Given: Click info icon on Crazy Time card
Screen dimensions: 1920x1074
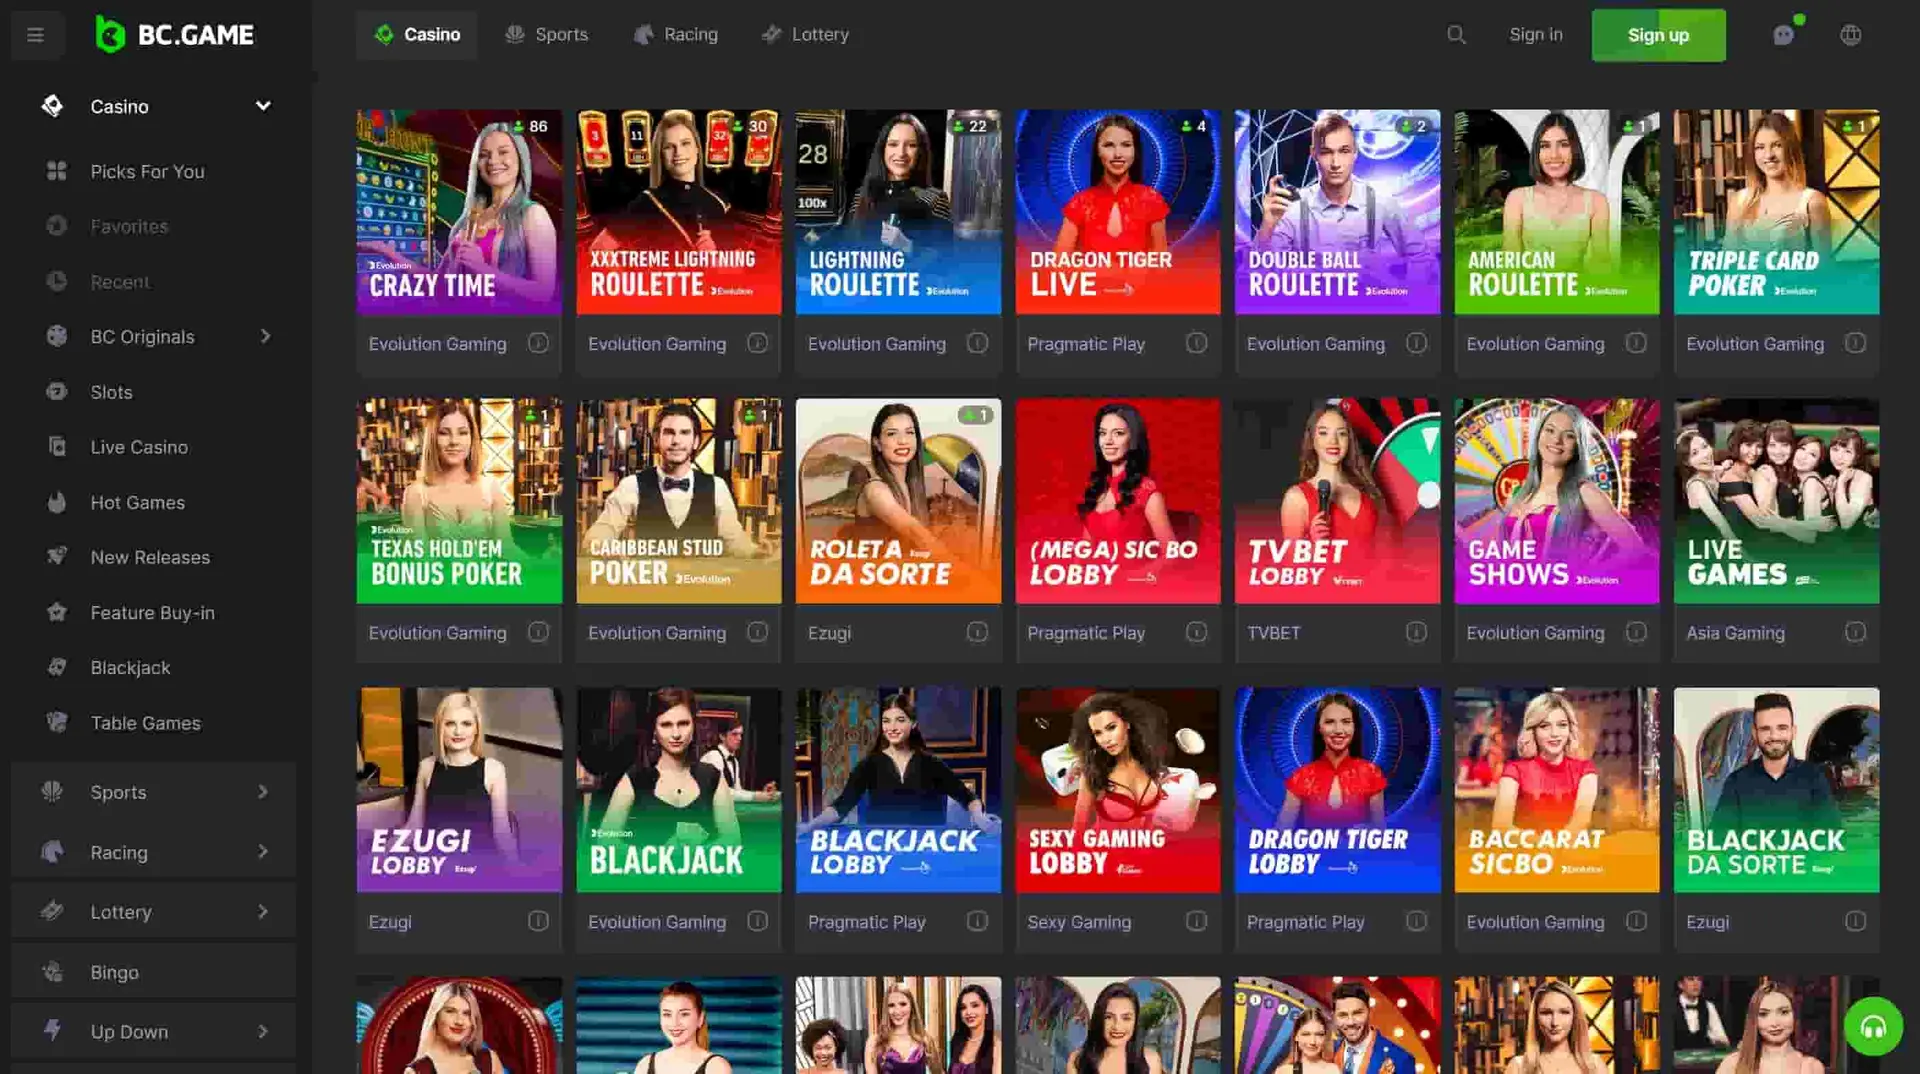Looking at the screenshot, I should tap(538, 343).
